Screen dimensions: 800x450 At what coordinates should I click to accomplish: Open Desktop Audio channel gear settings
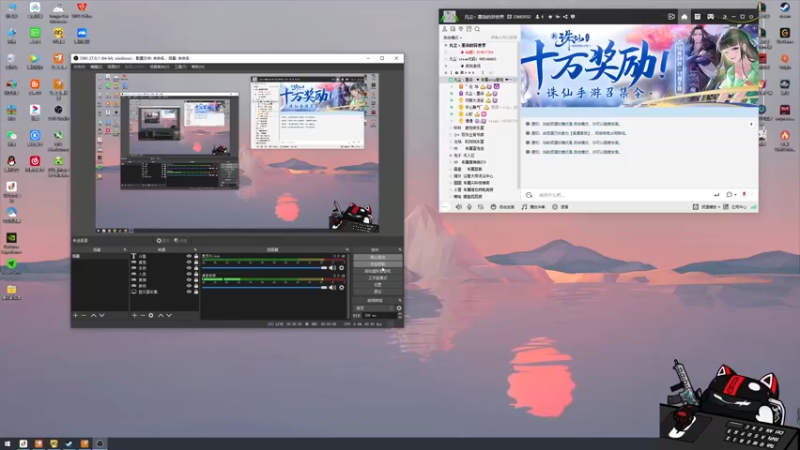coord(342,287)
